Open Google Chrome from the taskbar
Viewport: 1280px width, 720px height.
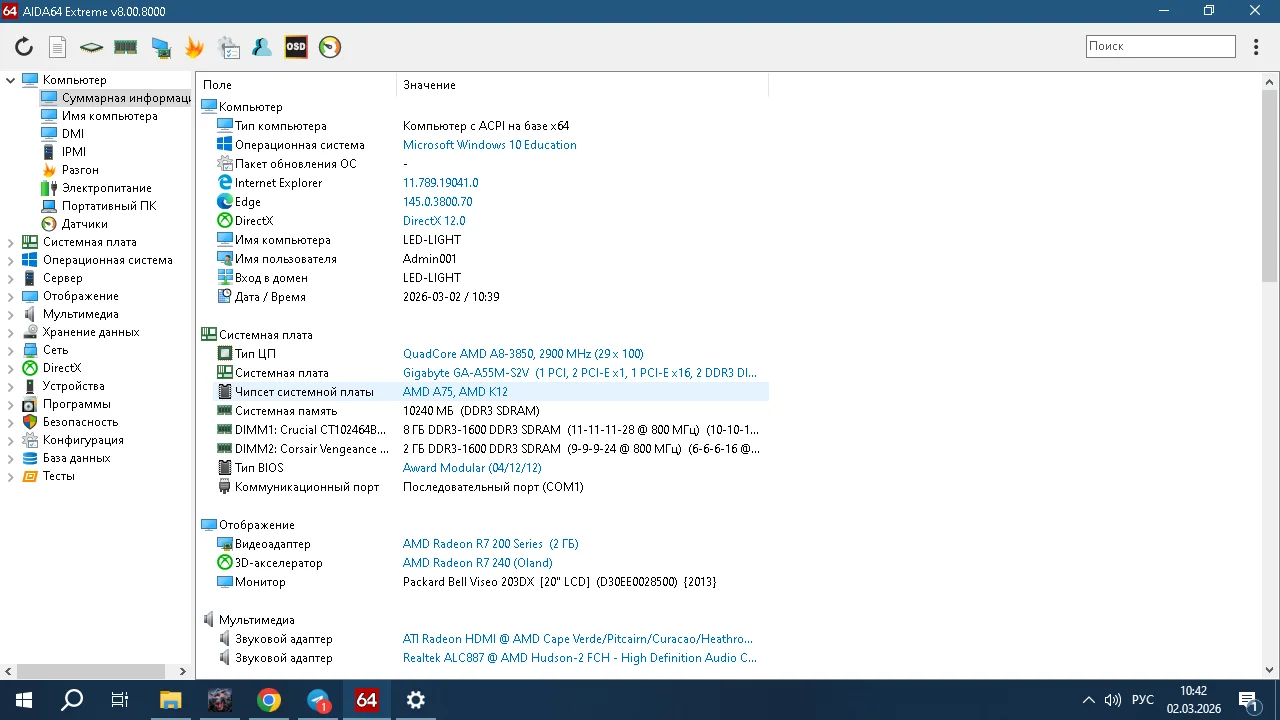(268, 700)
